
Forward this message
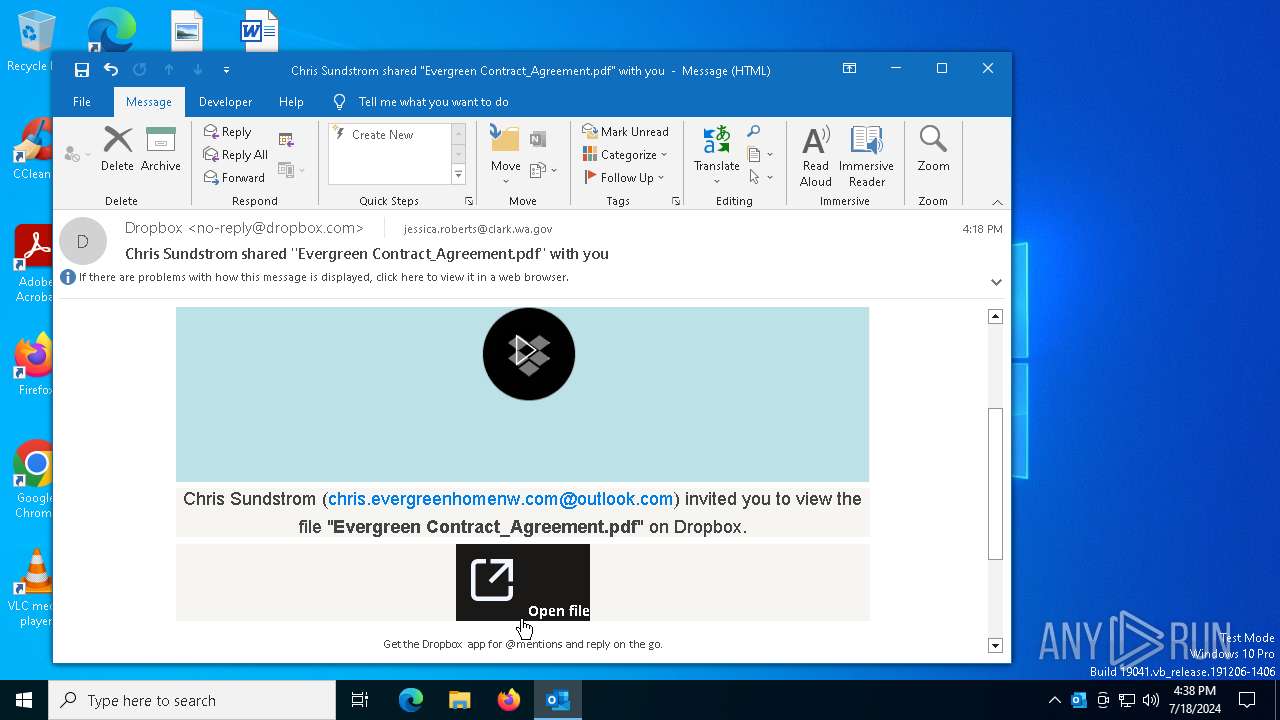tap(234, 178)
